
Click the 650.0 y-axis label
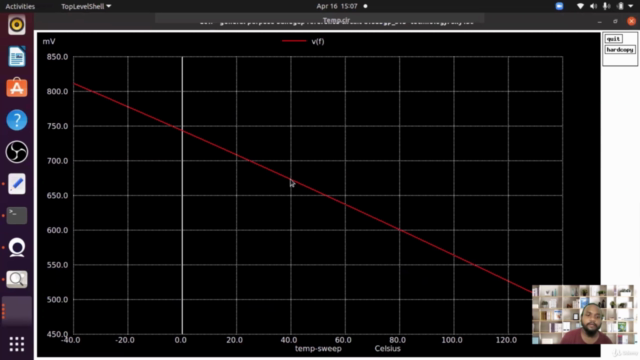tap(57, 196)
